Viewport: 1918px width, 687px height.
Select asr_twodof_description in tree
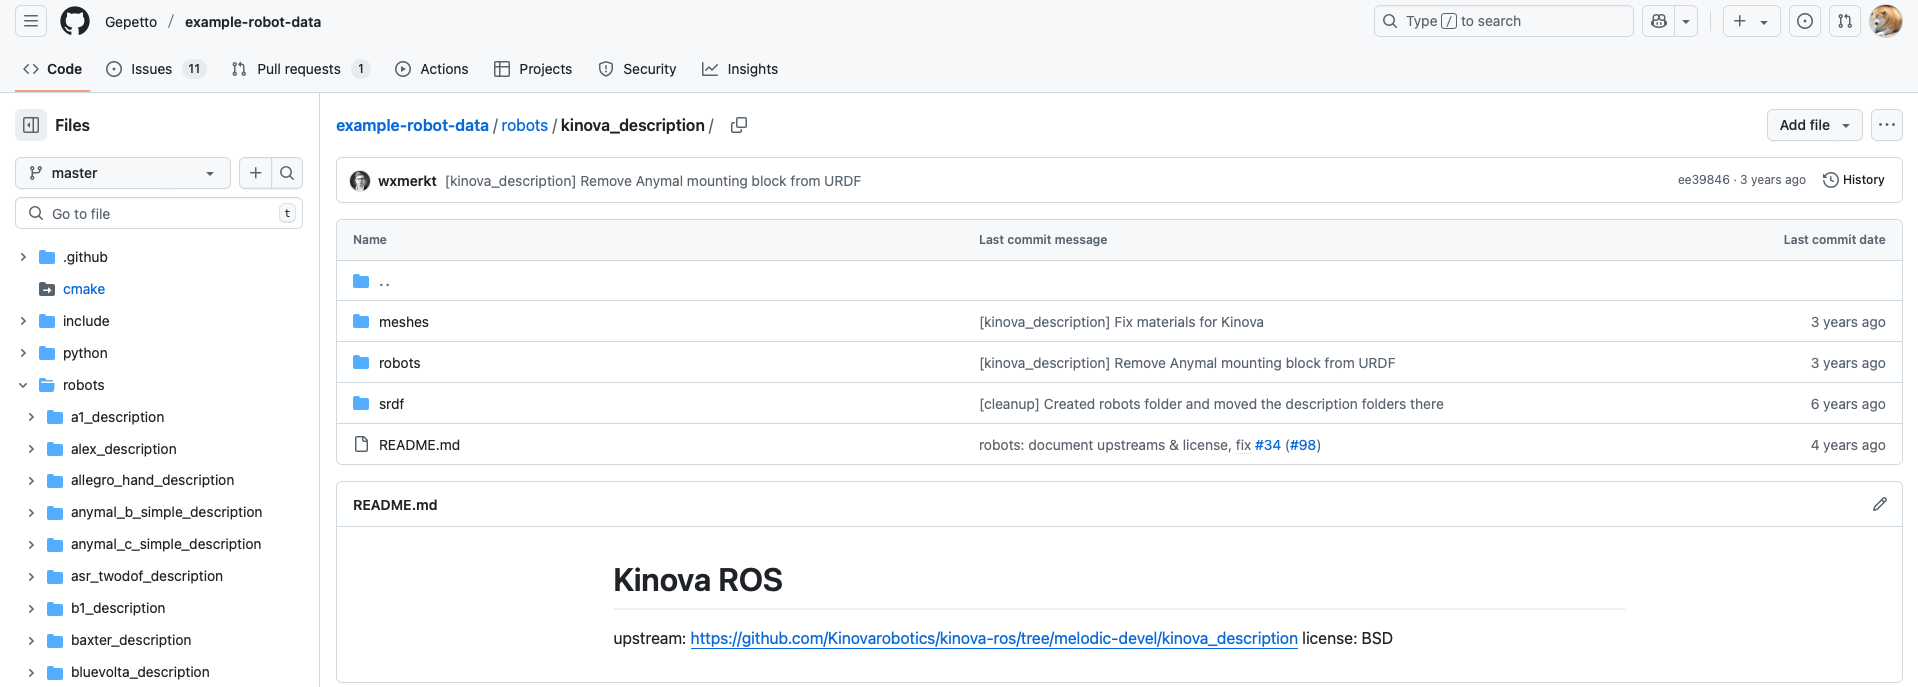click(147, 576)
